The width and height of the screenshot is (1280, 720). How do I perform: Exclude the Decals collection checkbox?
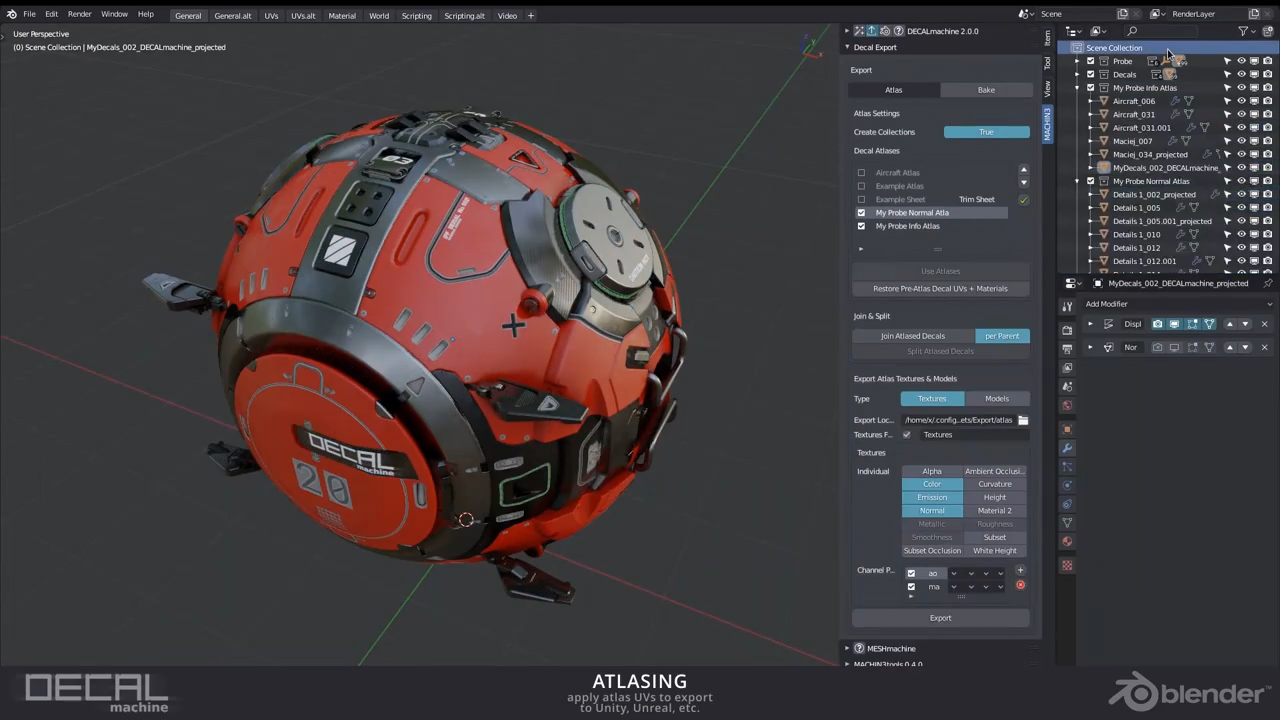point(1090,74)
